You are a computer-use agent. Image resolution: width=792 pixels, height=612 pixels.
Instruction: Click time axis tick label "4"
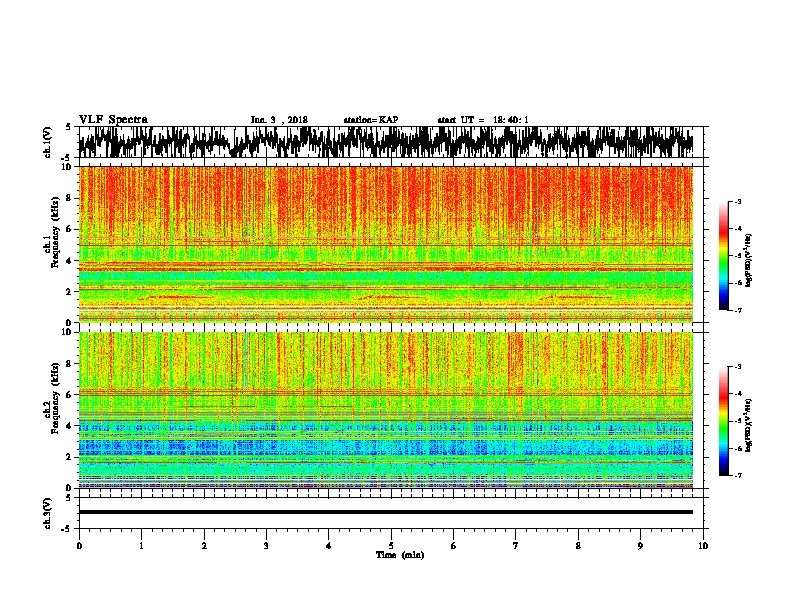coord(329,546)
